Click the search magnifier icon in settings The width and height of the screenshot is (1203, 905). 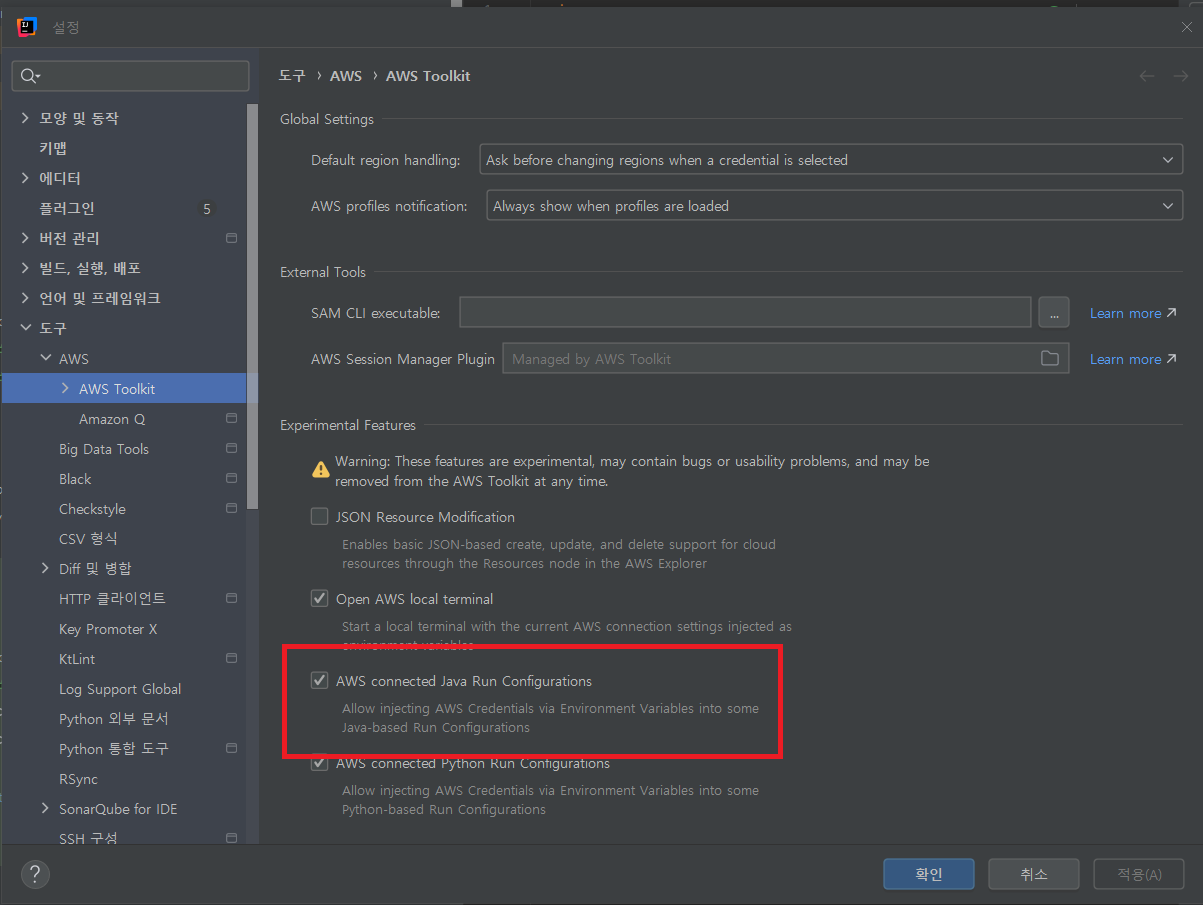[29, 76]
